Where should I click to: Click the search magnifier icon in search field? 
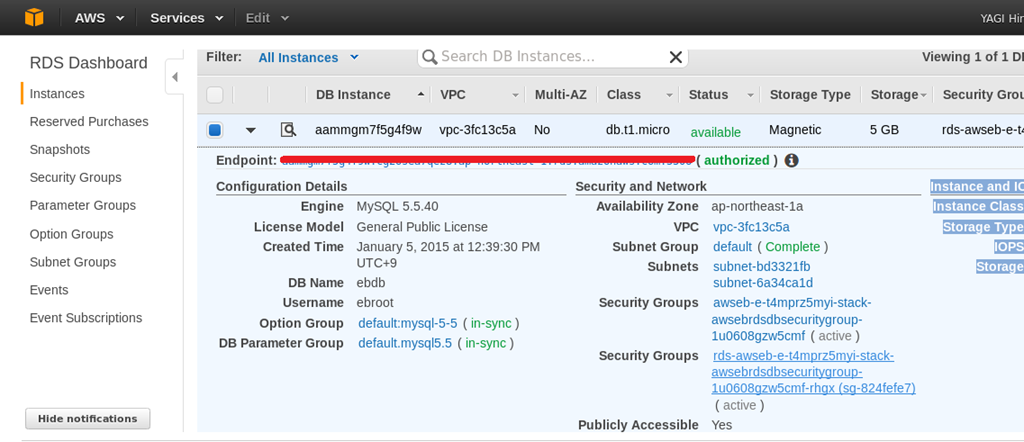coord(429,57)
